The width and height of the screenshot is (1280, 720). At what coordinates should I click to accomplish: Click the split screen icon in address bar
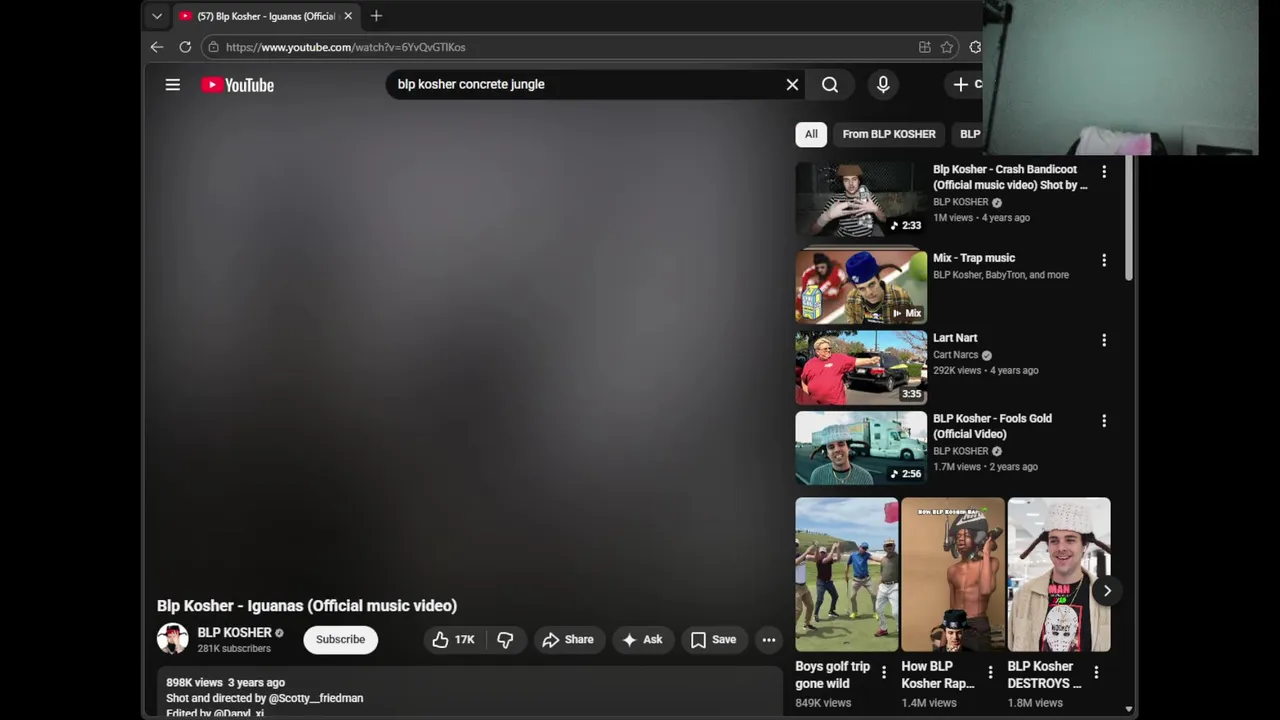(x=925, y=47)
